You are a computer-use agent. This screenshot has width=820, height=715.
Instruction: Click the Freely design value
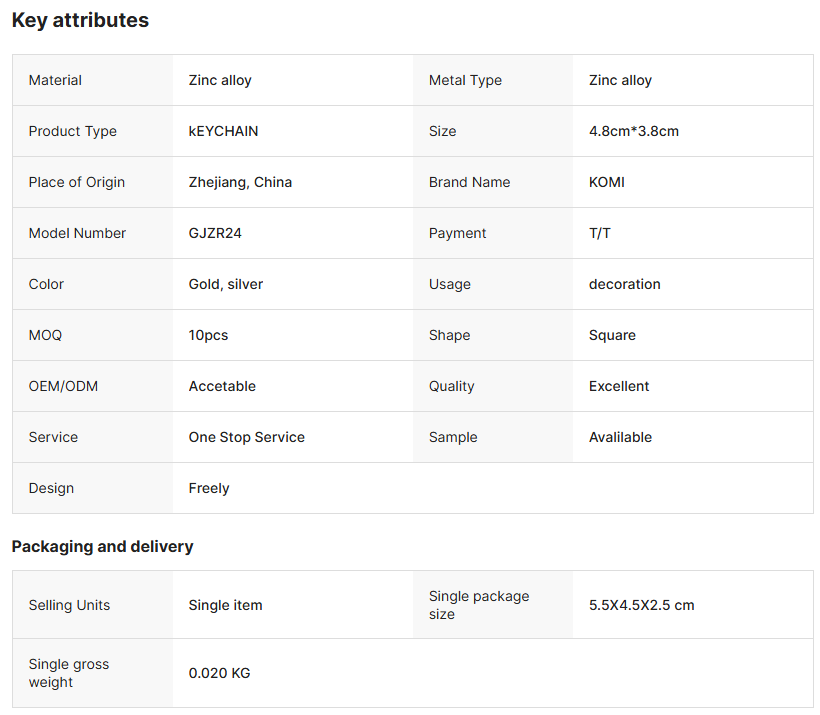pos(209,489)
